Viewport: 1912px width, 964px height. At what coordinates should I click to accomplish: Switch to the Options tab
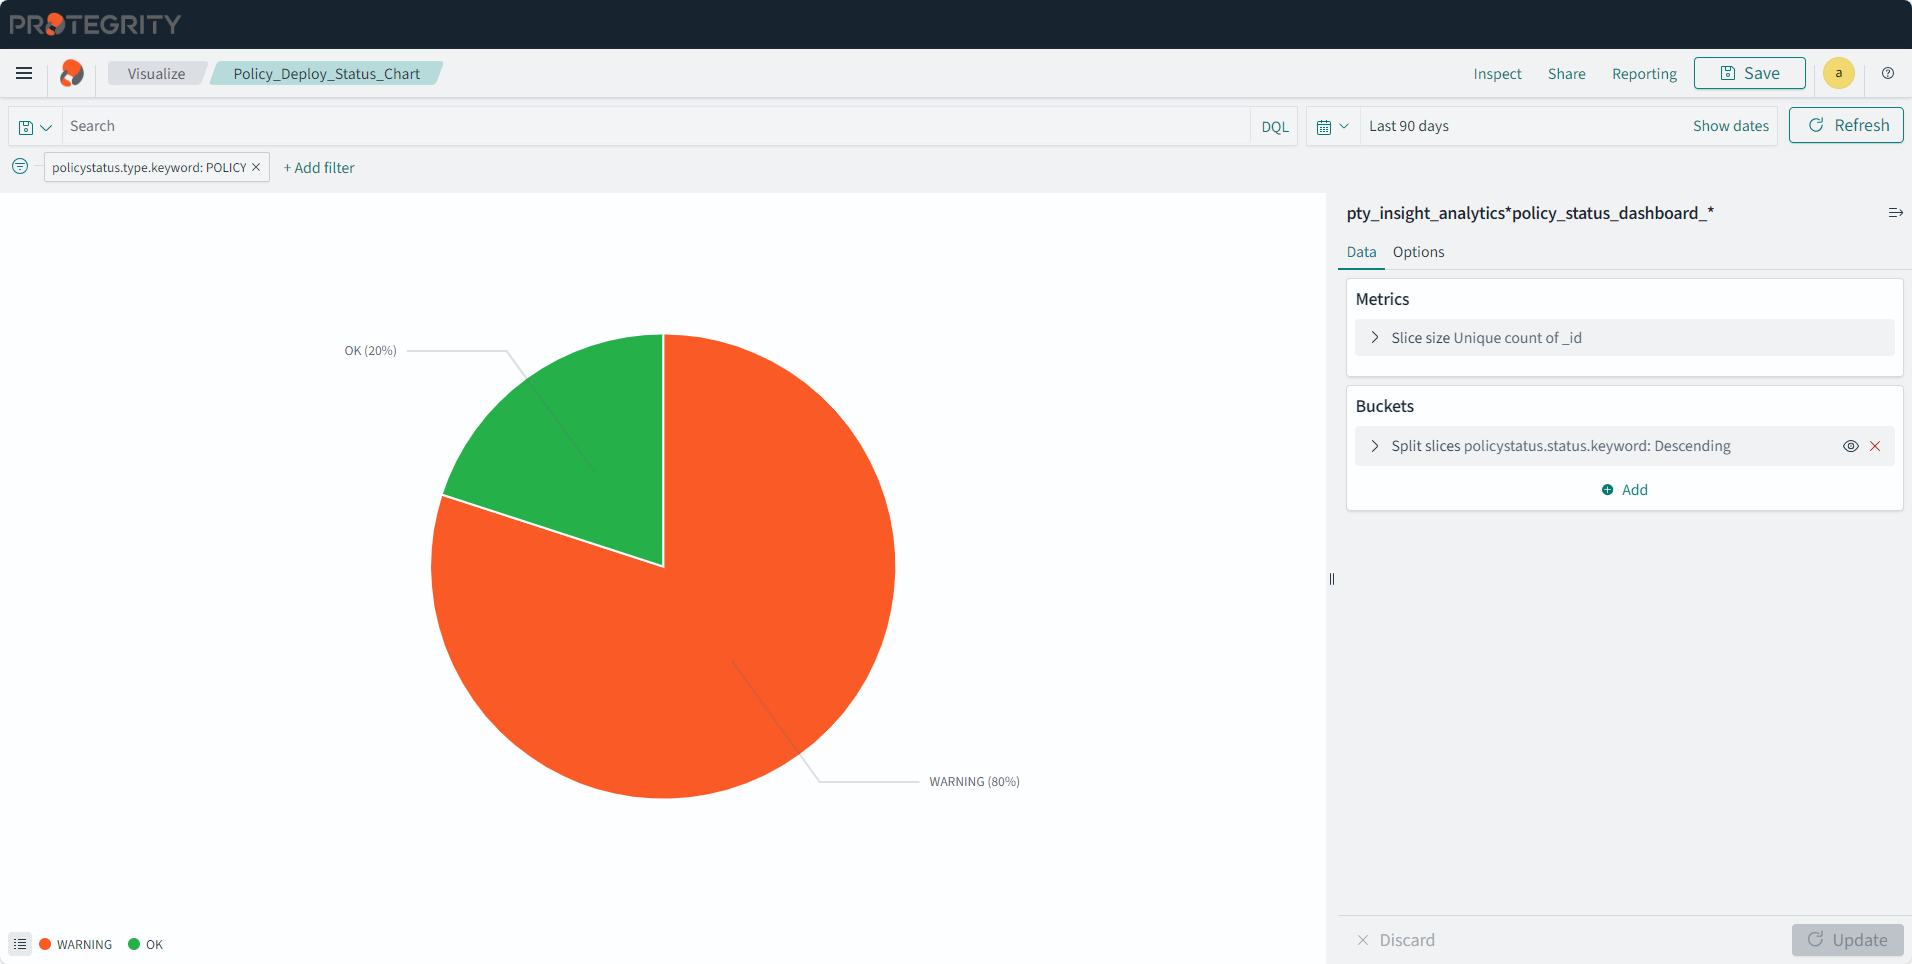(1418, 252)
